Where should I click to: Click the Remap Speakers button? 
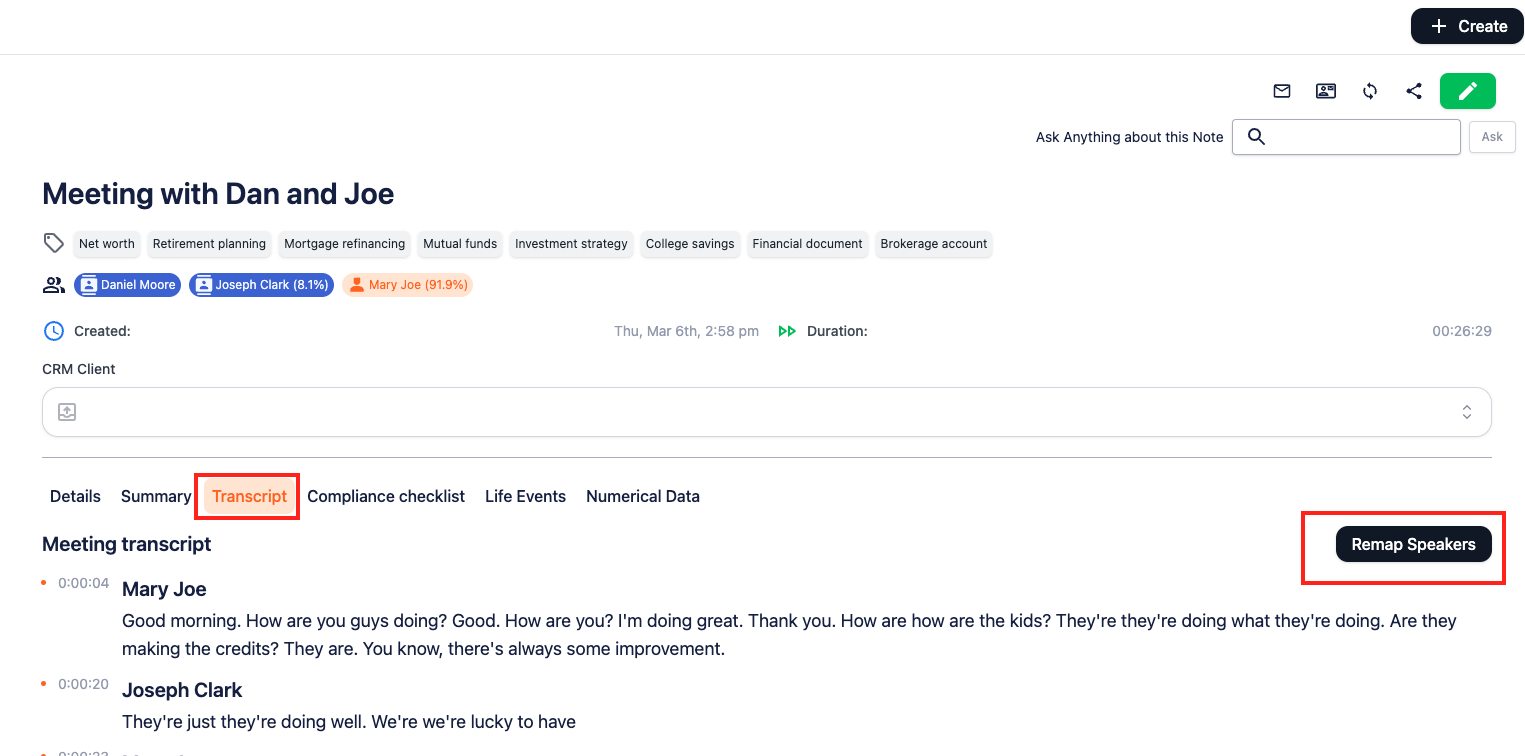[x=1413, y=545]
